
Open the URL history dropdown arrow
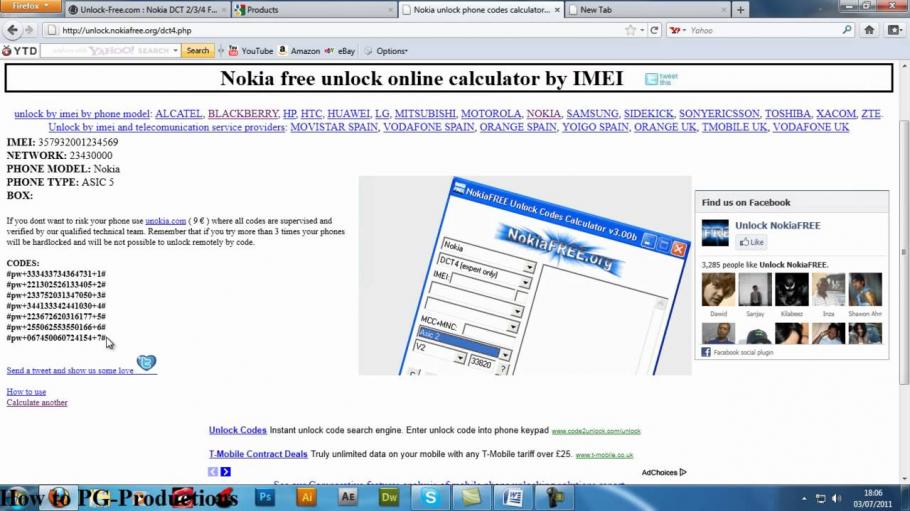[x=642, y=30]
